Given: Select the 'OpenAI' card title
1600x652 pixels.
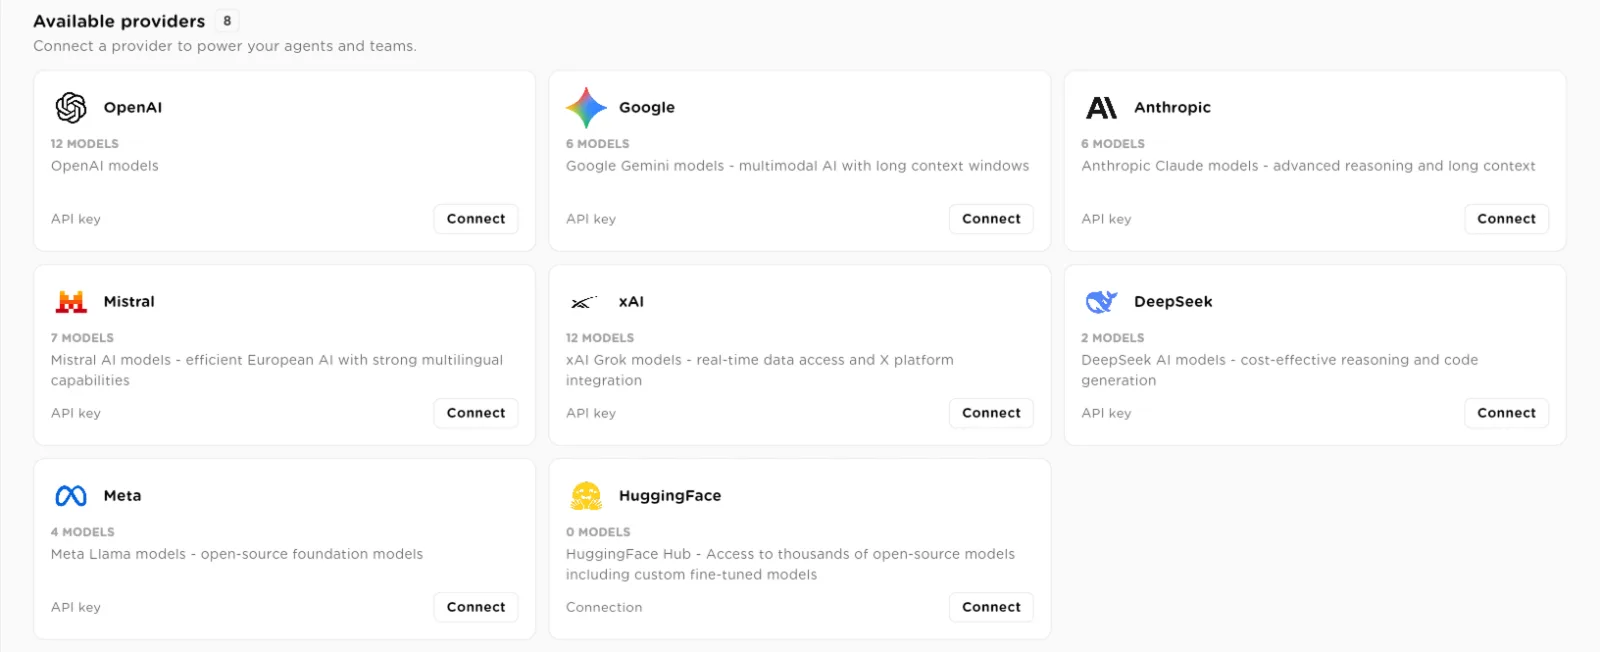Looking at the screenshot, I should [x=133, y=107].
